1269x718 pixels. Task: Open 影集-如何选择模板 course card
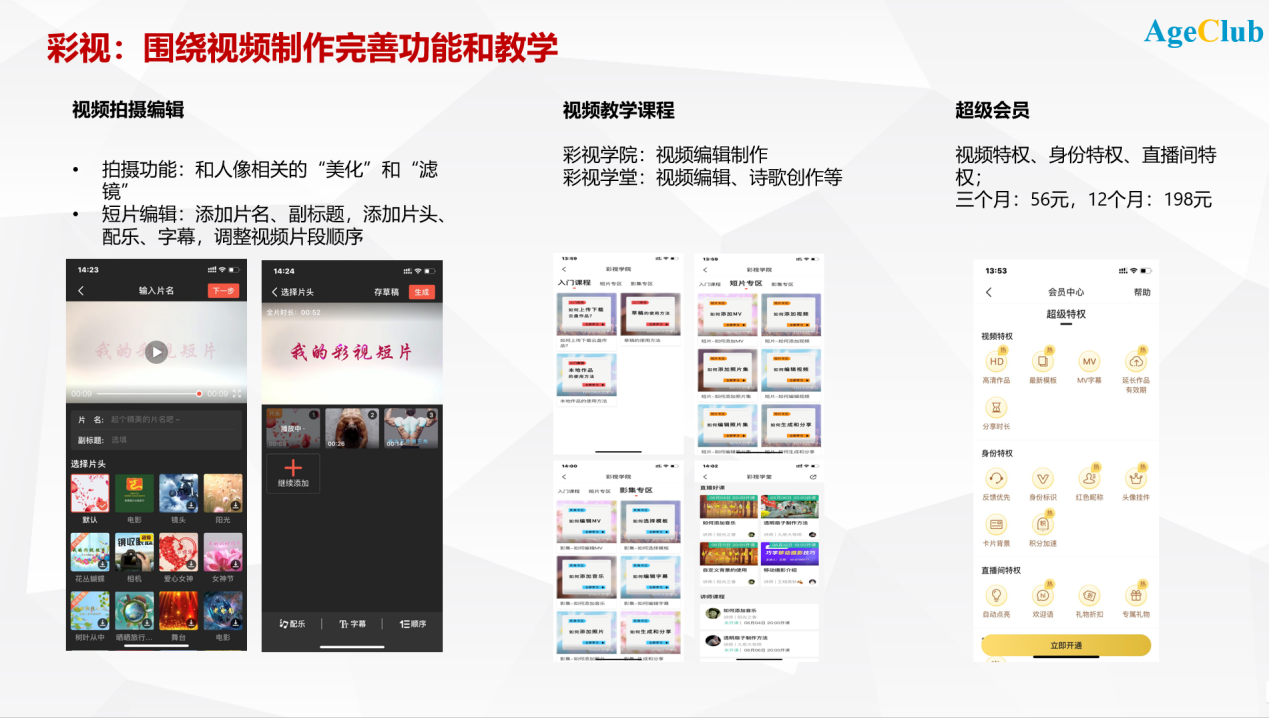coord(652,527)
